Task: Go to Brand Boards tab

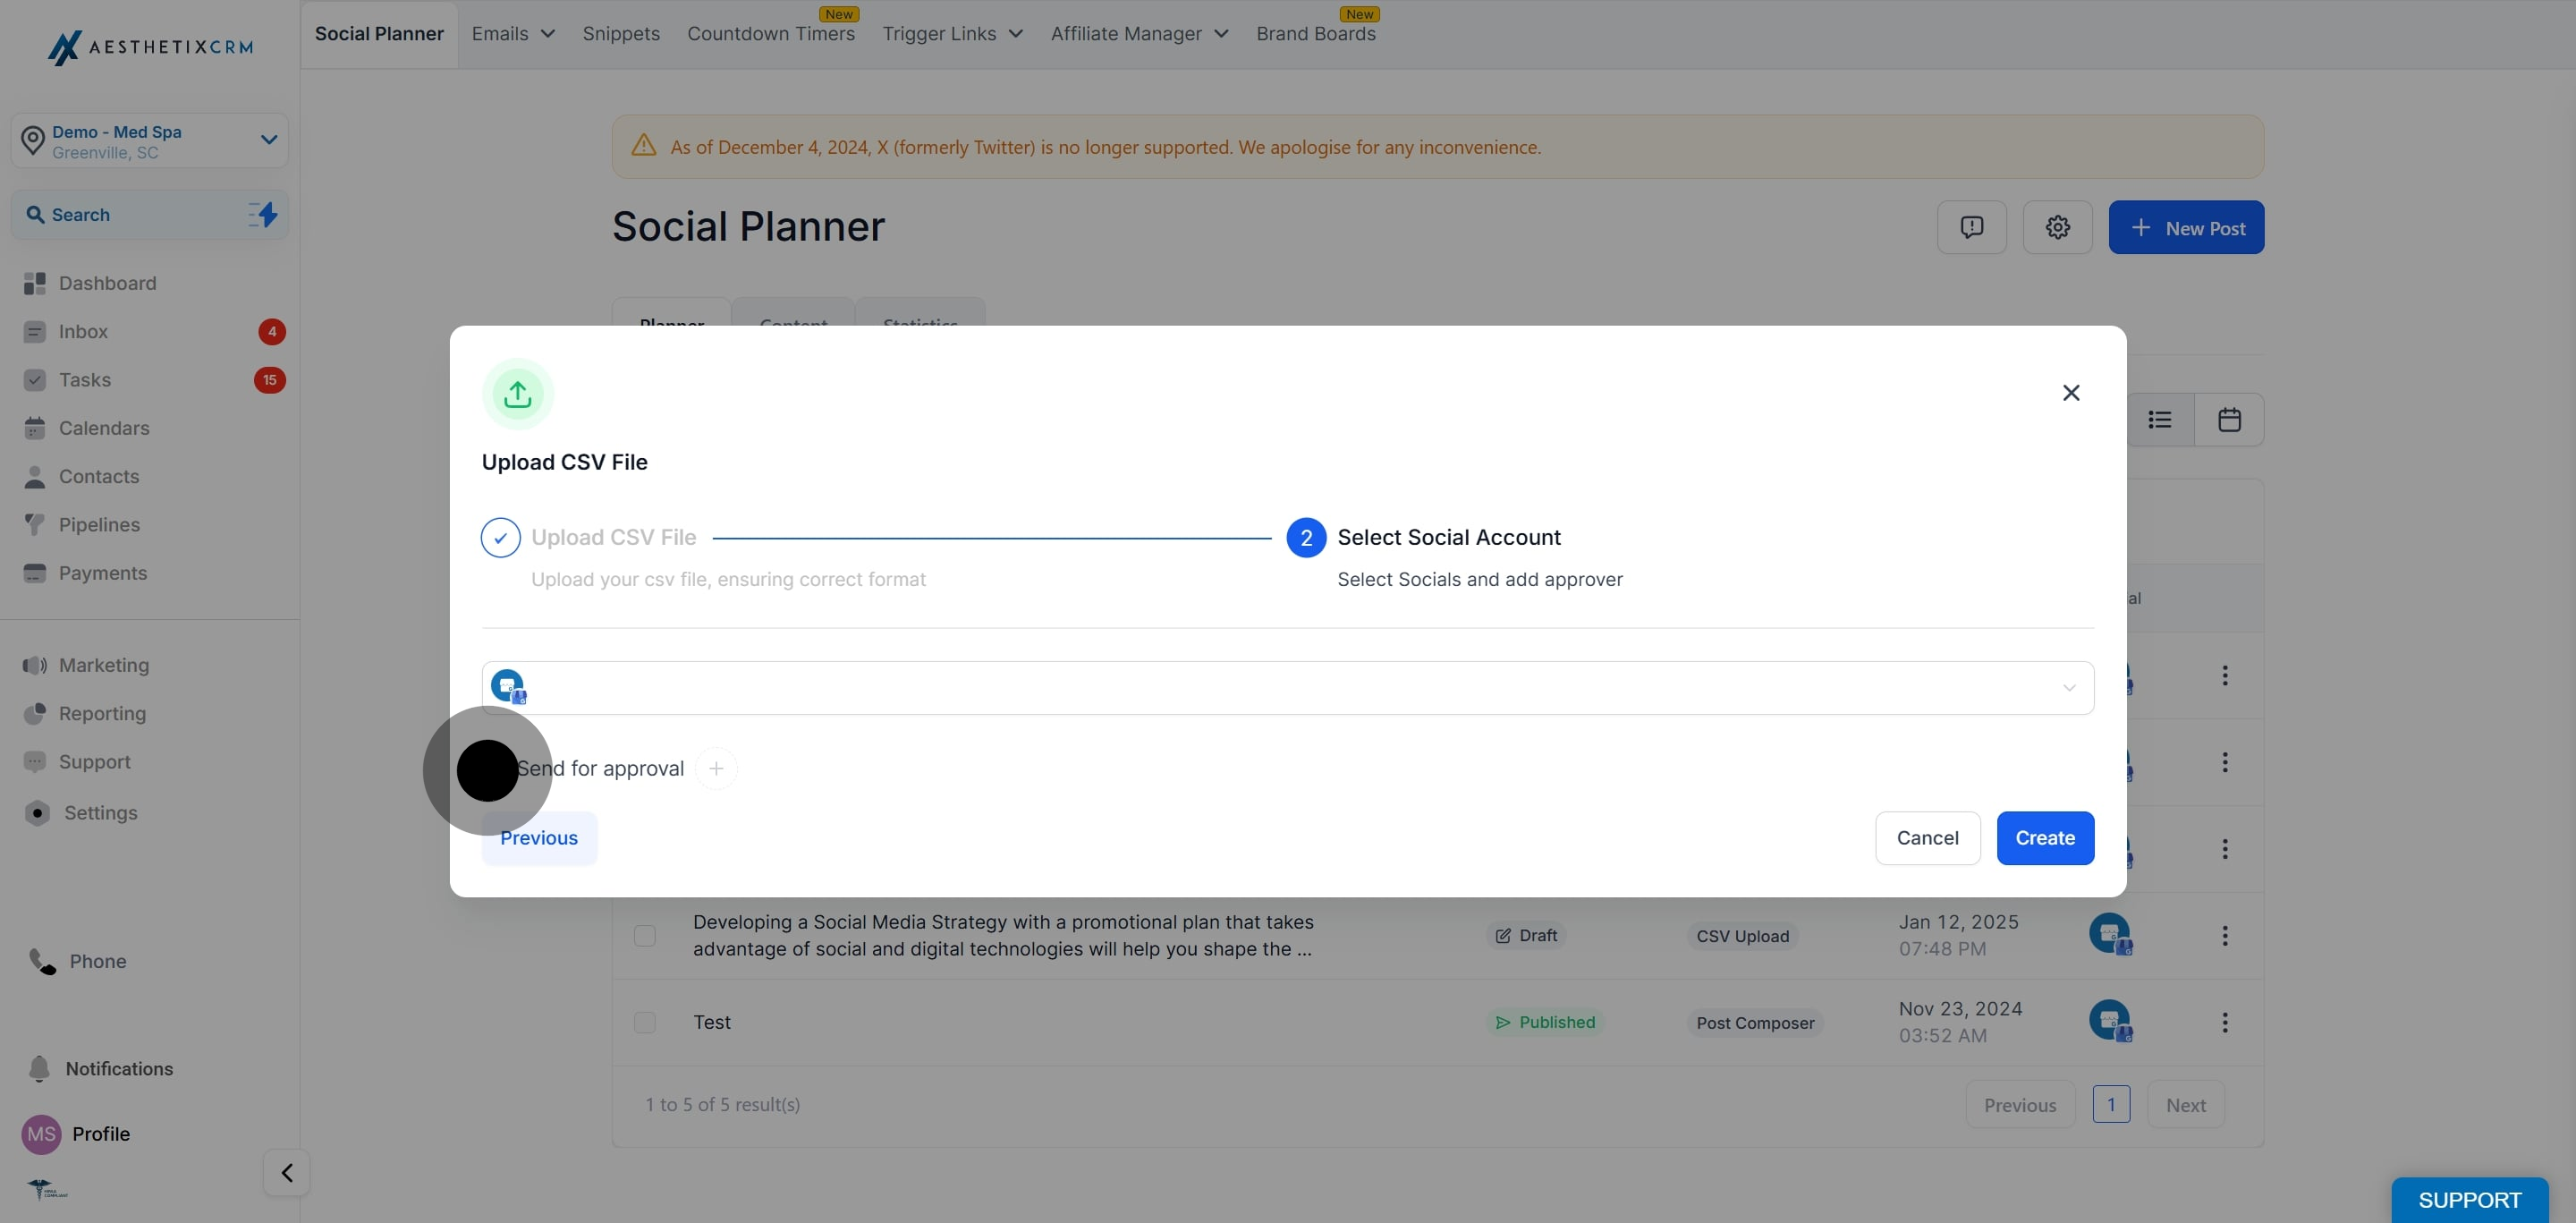Action: point(1315,34)
